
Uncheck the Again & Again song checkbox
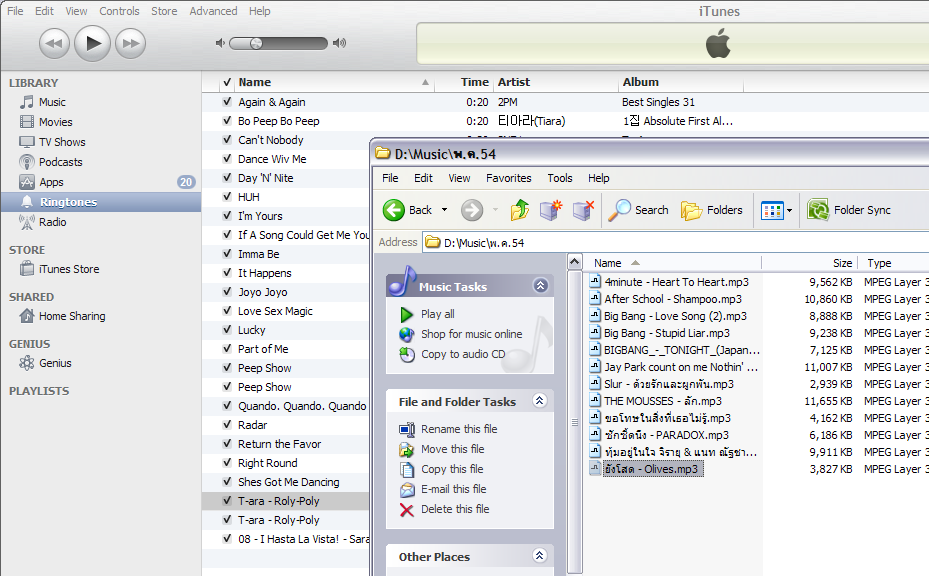tap(227, 102)
